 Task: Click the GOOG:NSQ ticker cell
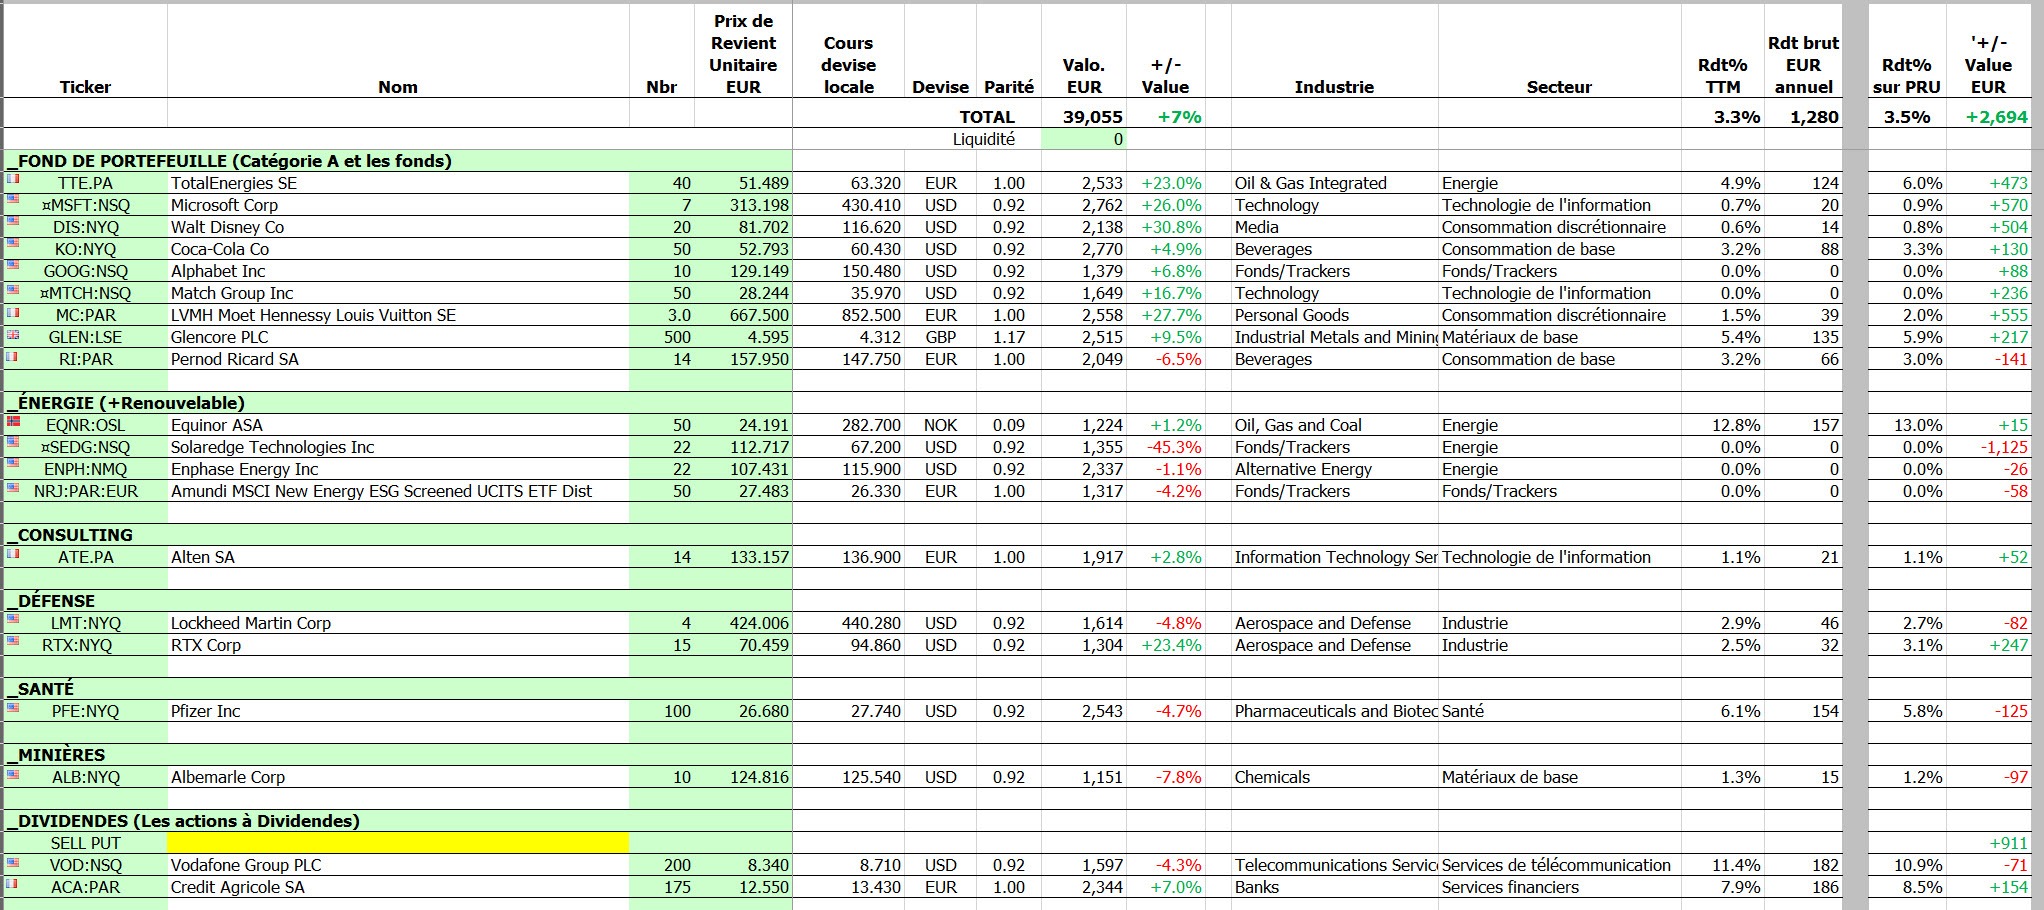point(86,271)
